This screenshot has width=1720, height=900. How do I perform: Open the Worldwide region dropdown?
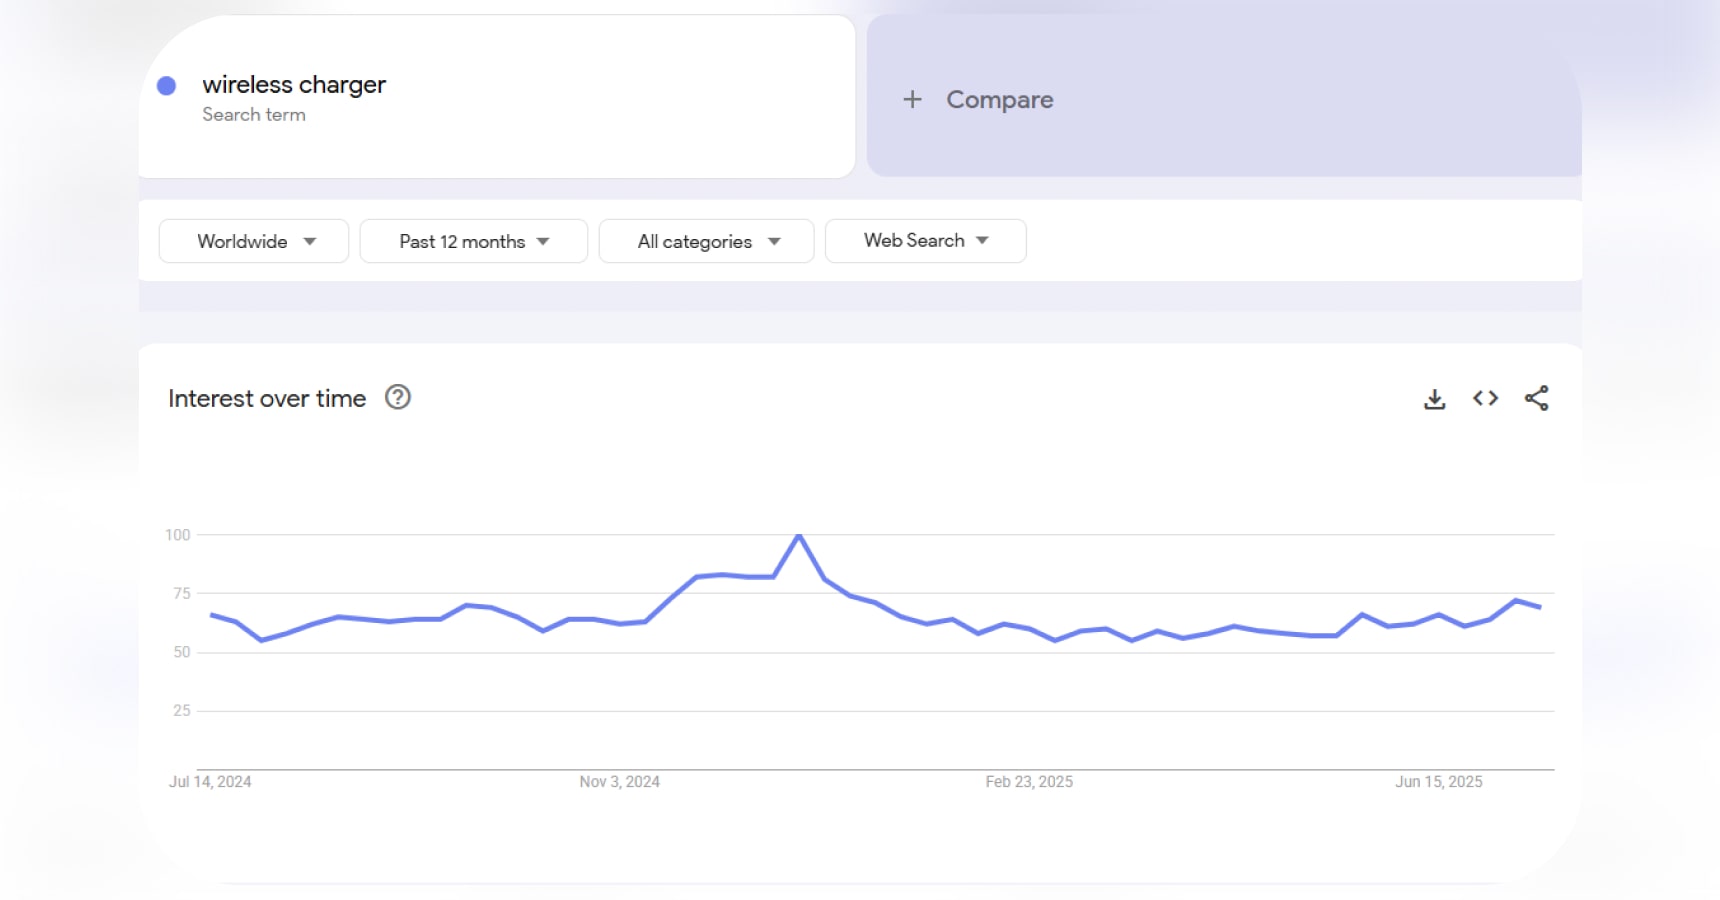point(253,241)
